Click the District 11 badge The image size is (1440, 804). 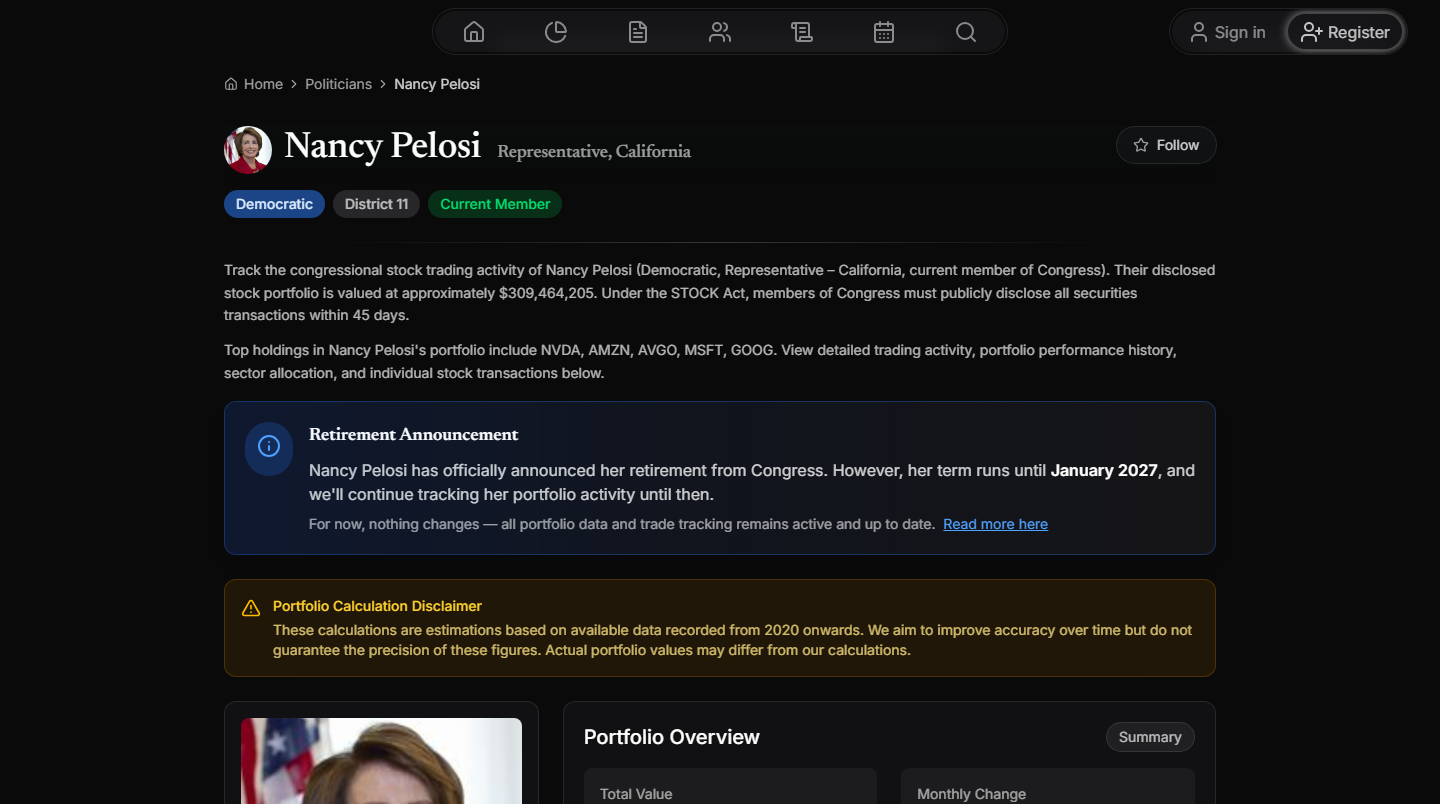(376, 204)
